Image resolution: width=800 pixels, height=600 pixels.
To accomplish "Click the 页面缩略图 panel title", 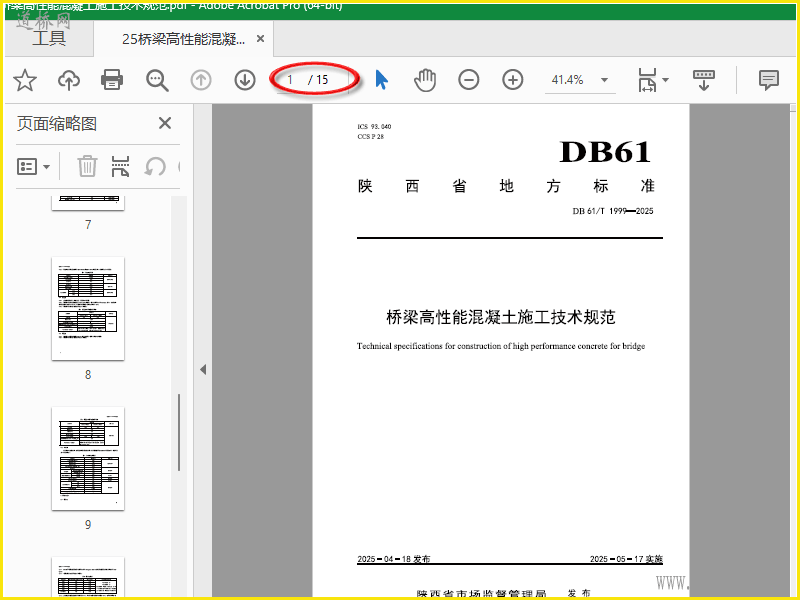I will 57,123.
